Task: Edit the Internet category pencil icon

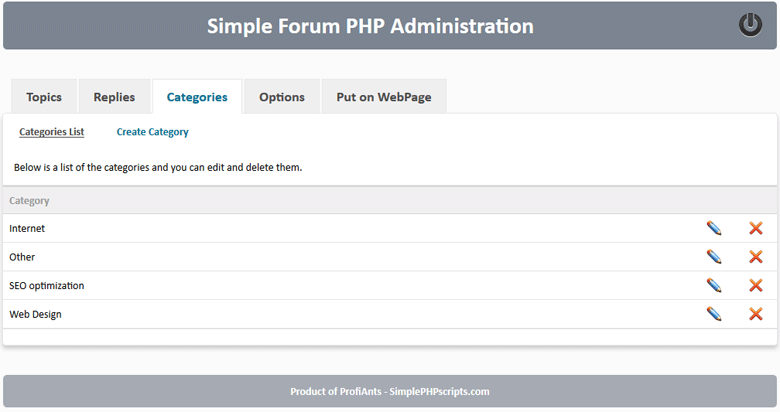Action: 714,228
